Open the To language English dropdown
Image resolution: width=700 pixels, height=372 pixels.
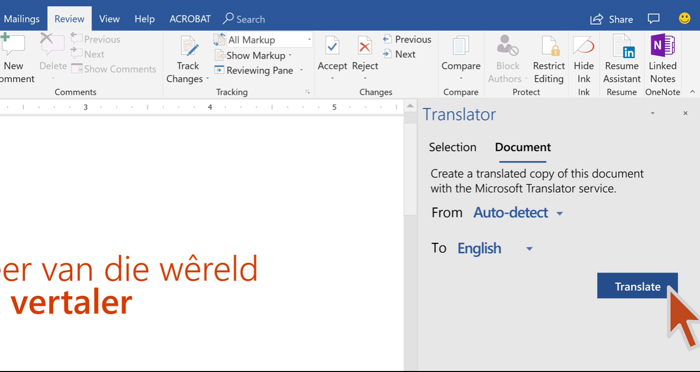(495, 248)
